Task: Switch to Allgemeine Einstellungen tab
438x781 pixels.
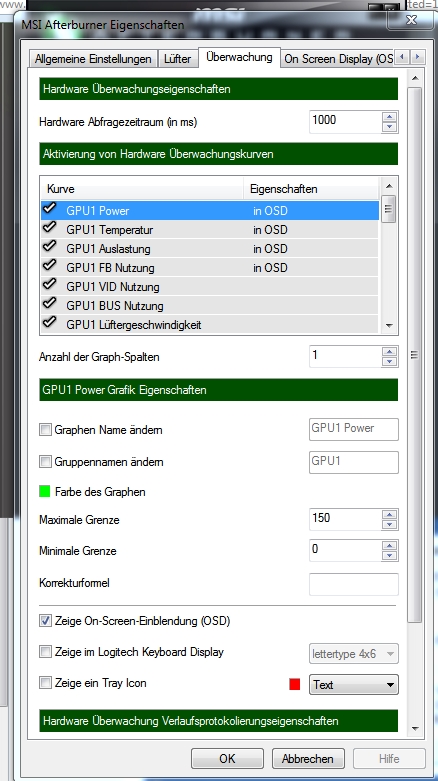Action: 93,59
